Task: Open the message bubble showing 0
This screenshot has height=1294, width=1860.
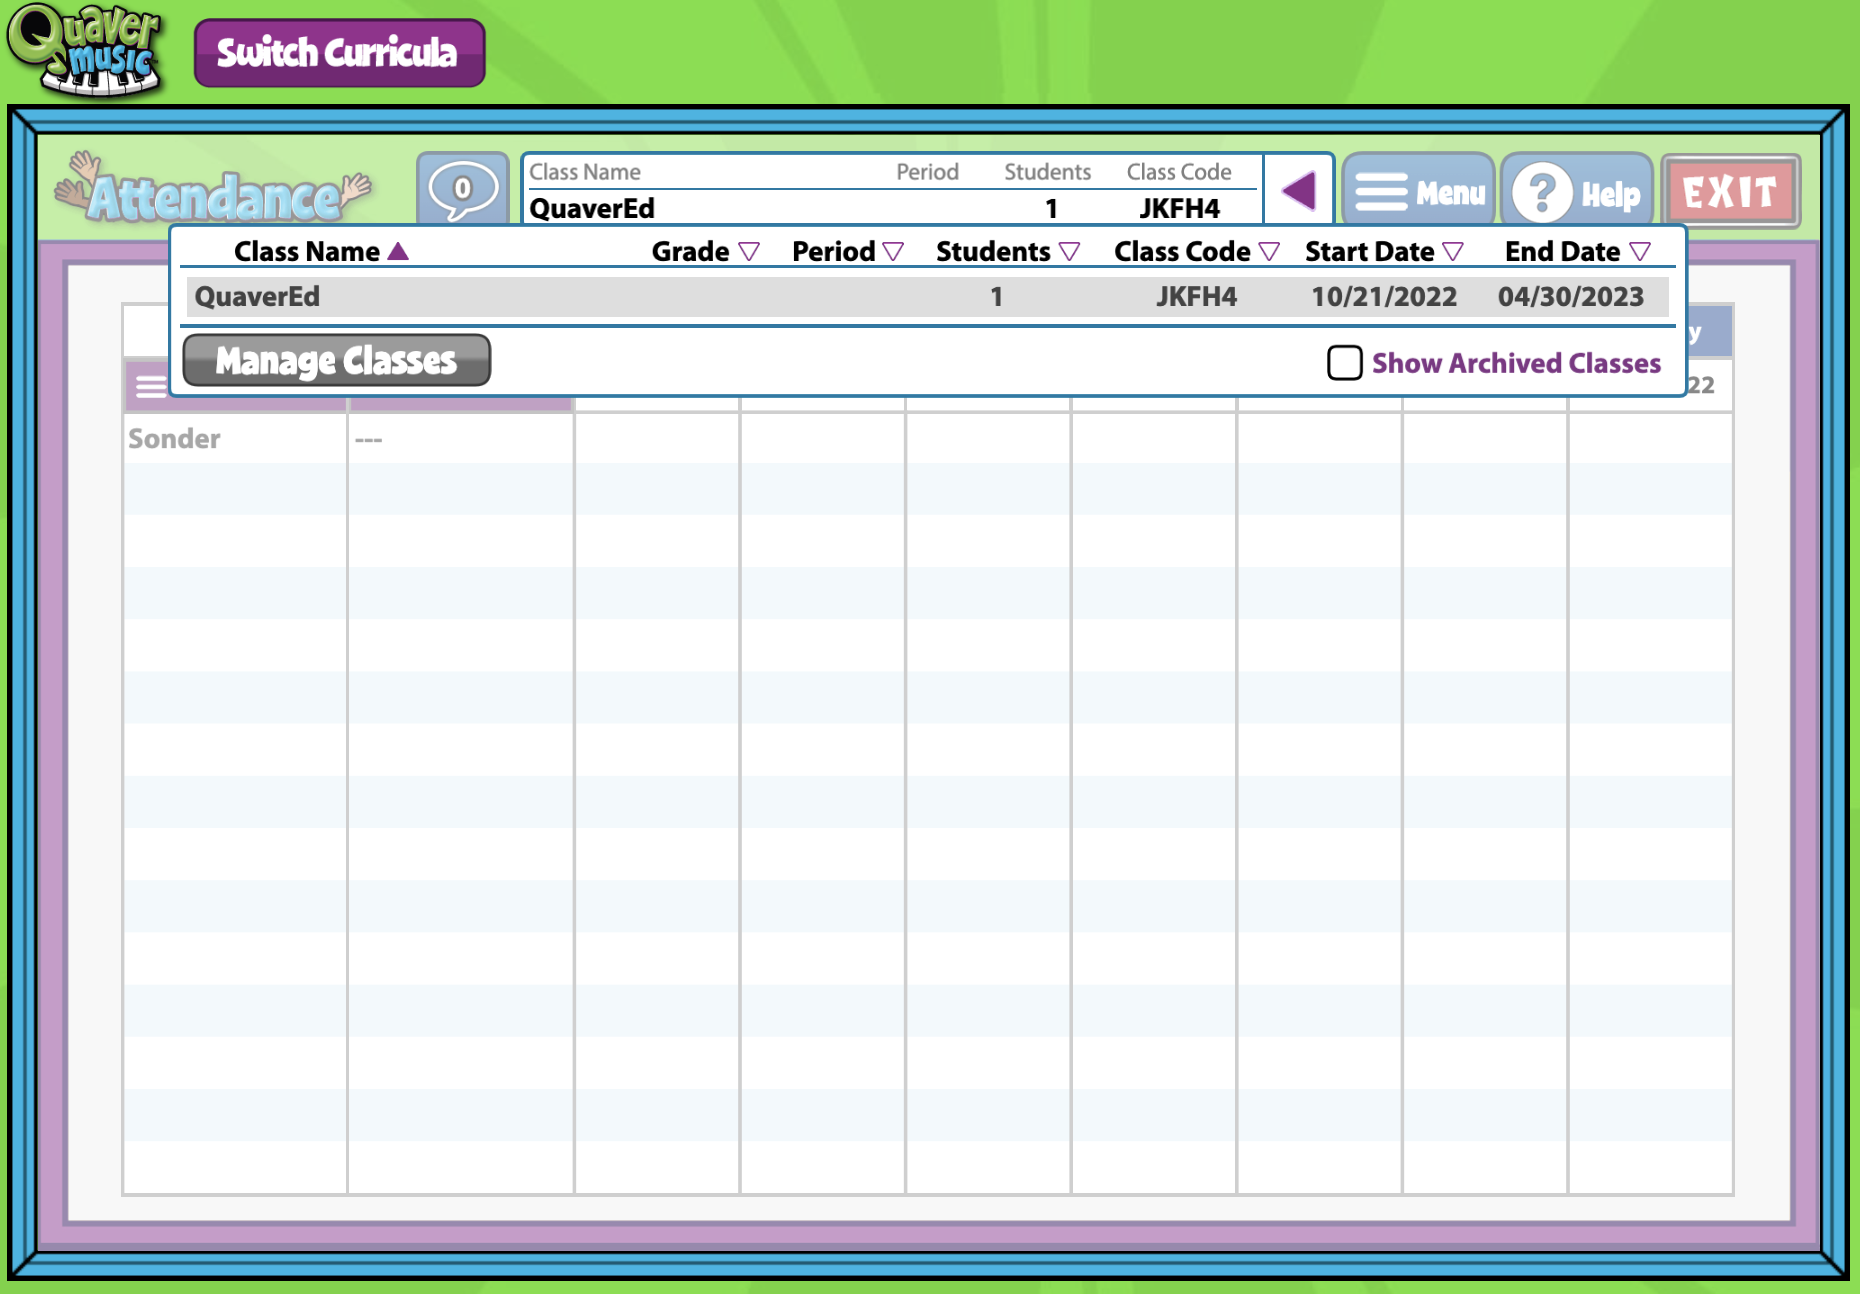Action: [462, 189]
